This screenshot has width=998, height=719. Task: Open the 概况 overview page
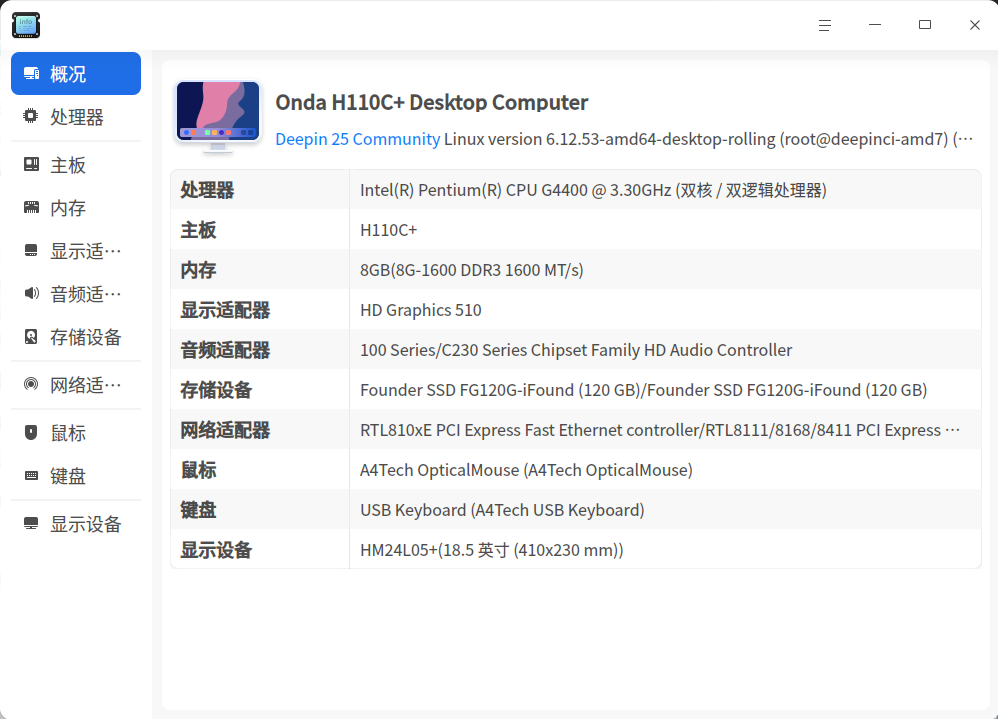(76, 74)
